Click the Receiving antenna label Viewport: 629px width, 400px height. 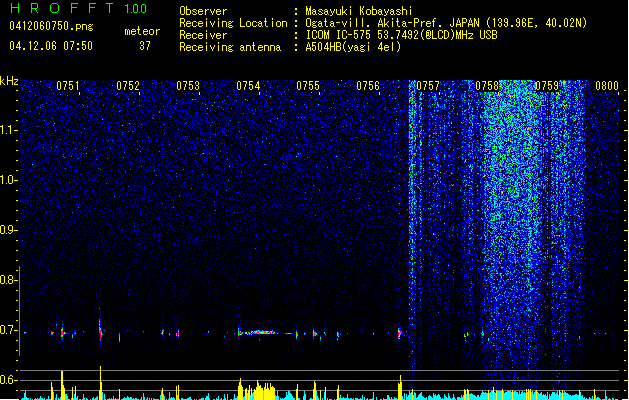[x=230, y=47]
